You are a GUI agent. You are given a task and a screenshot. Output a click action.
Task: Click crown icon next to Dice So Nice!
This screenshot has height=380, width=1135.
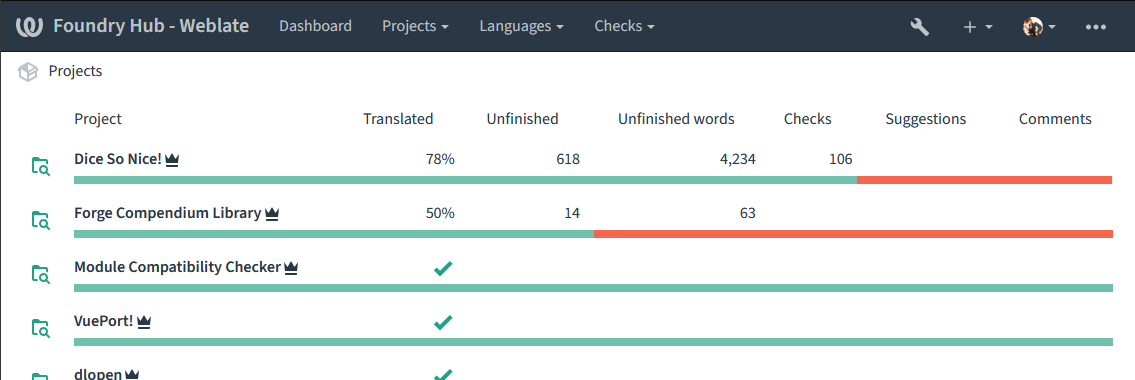pos(172,160)
